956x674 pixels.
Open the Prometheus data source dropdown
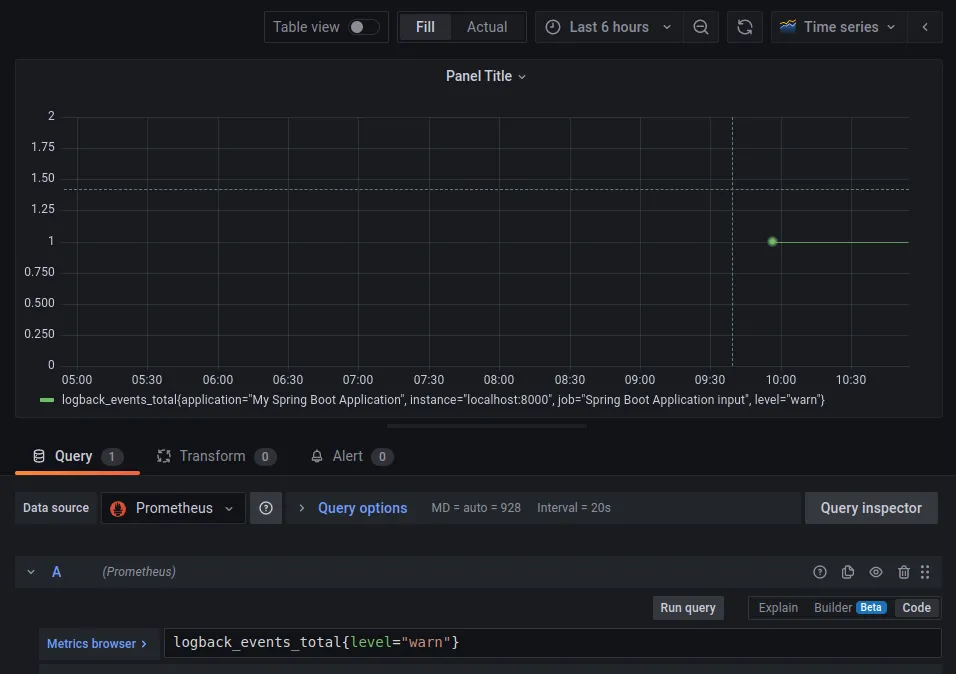(173, 508)
